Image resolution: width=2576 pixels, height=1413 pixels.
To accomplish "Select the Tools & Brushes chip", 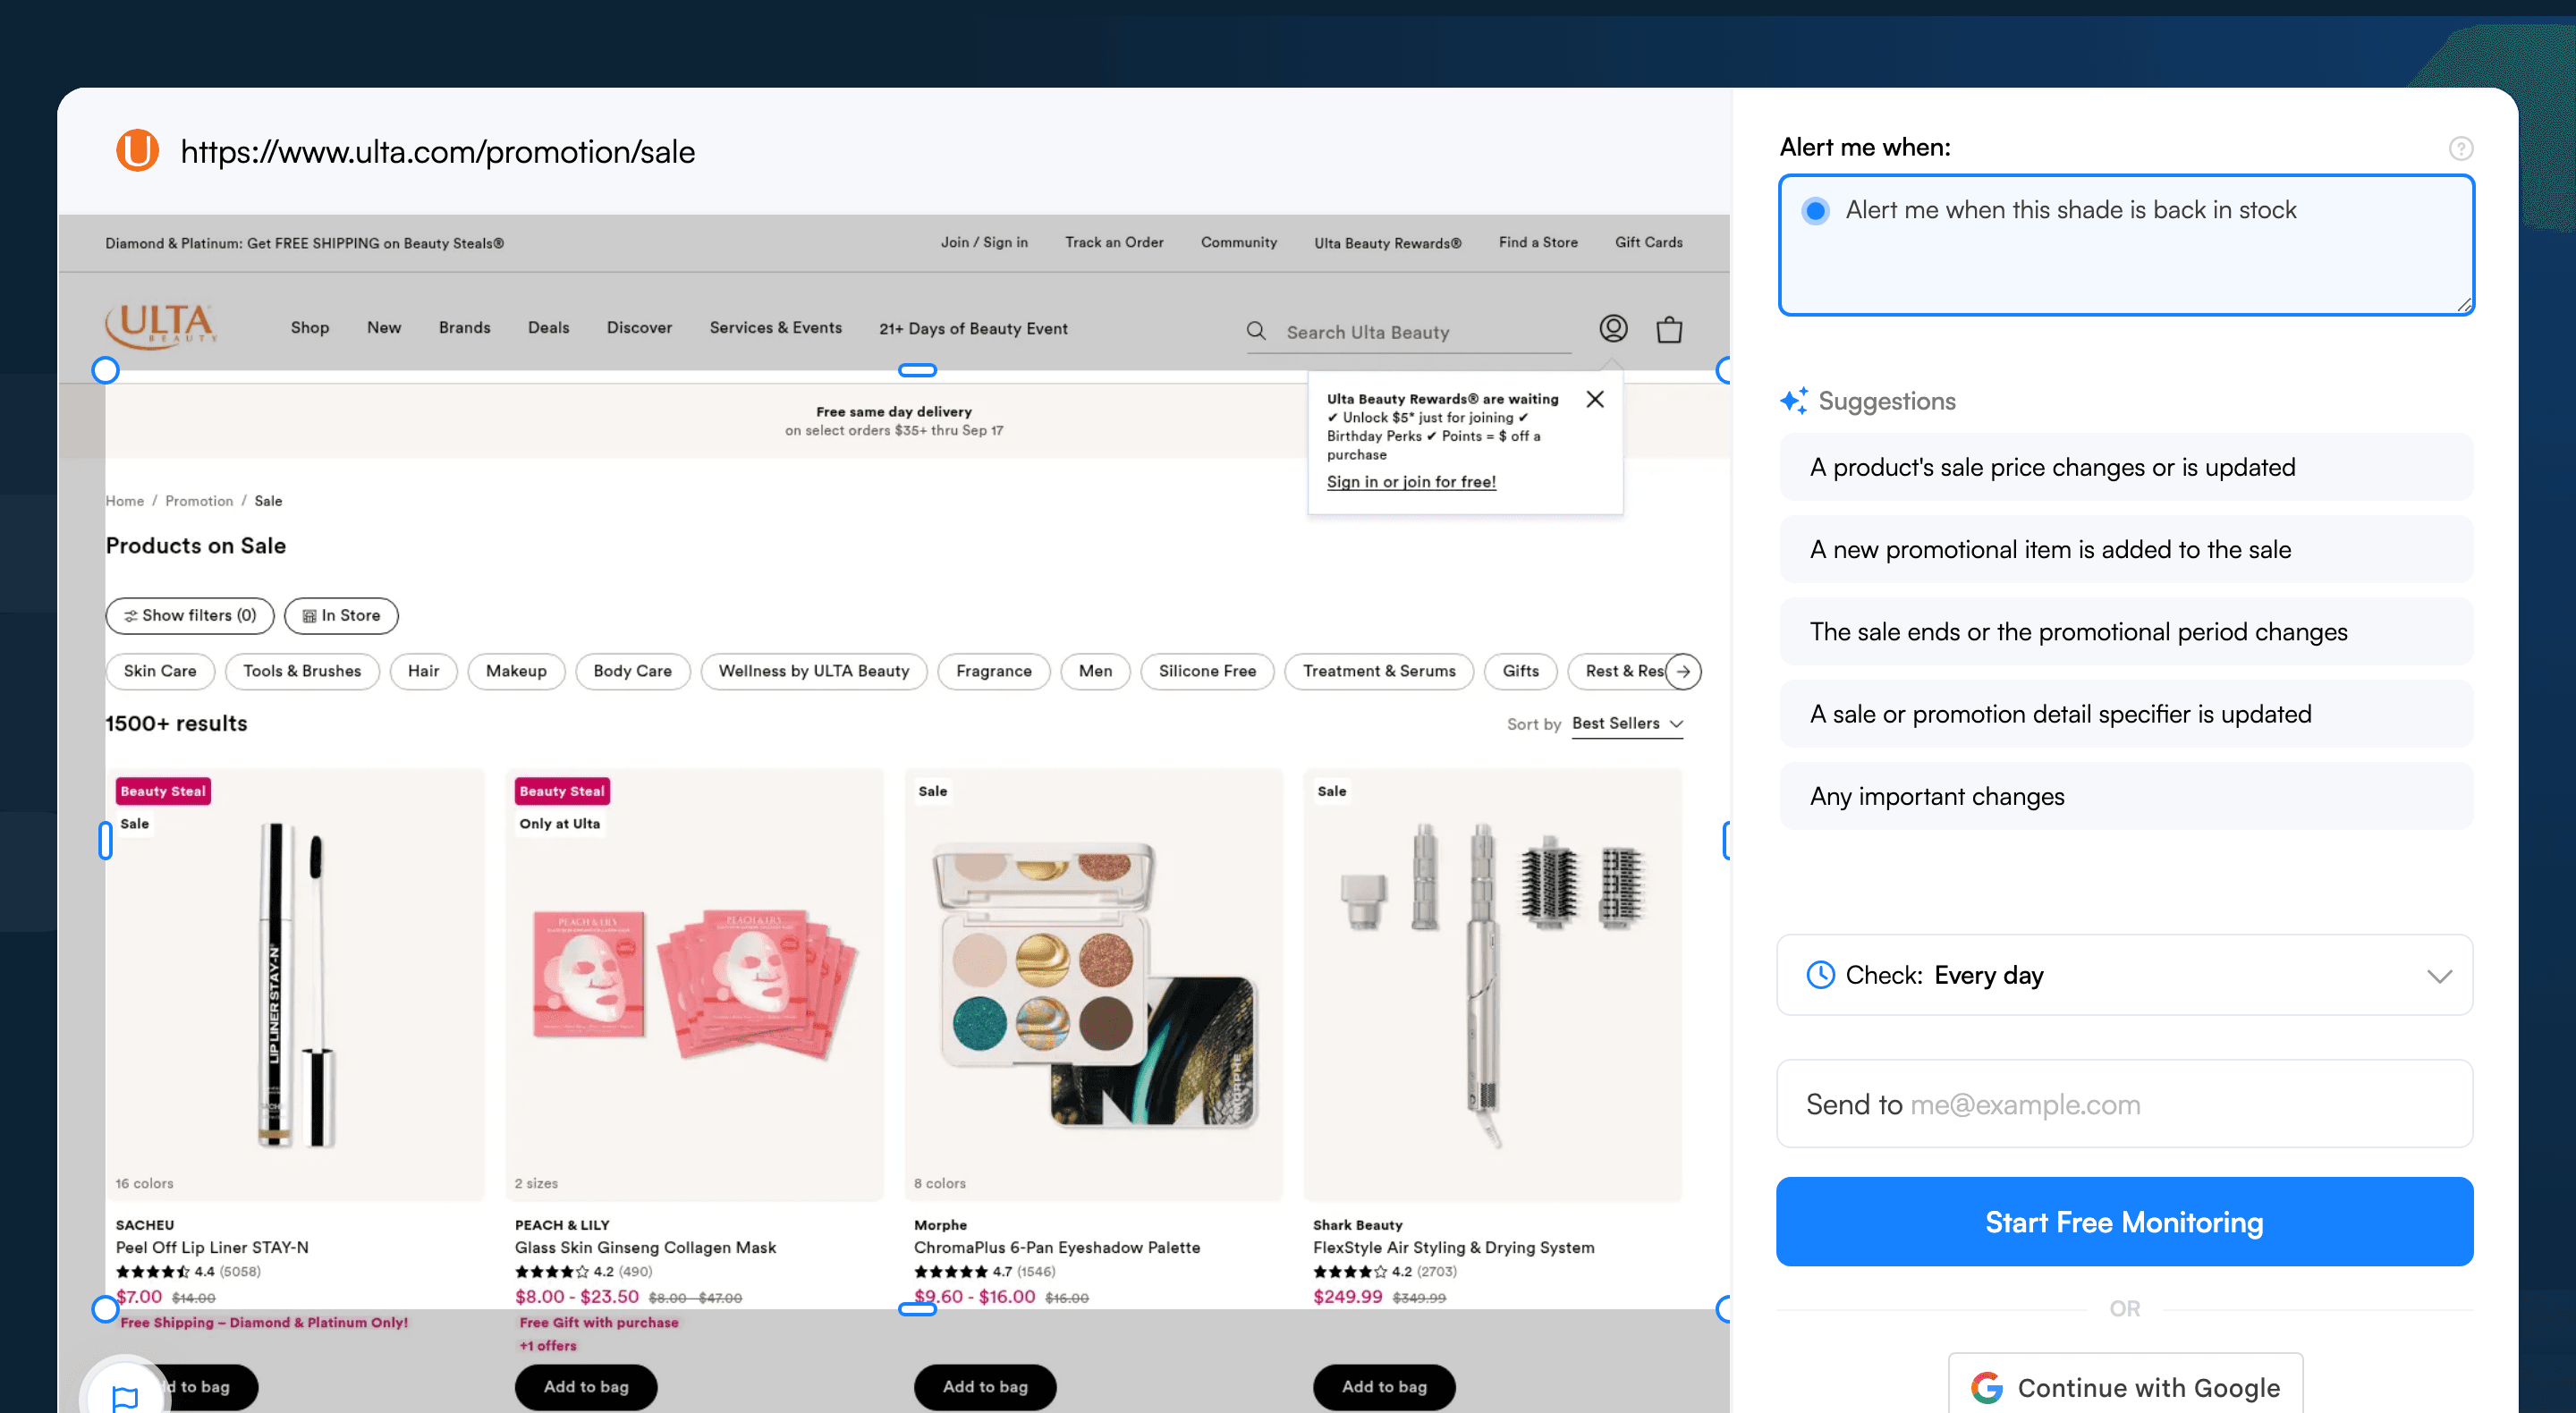I will pos(302,671).
